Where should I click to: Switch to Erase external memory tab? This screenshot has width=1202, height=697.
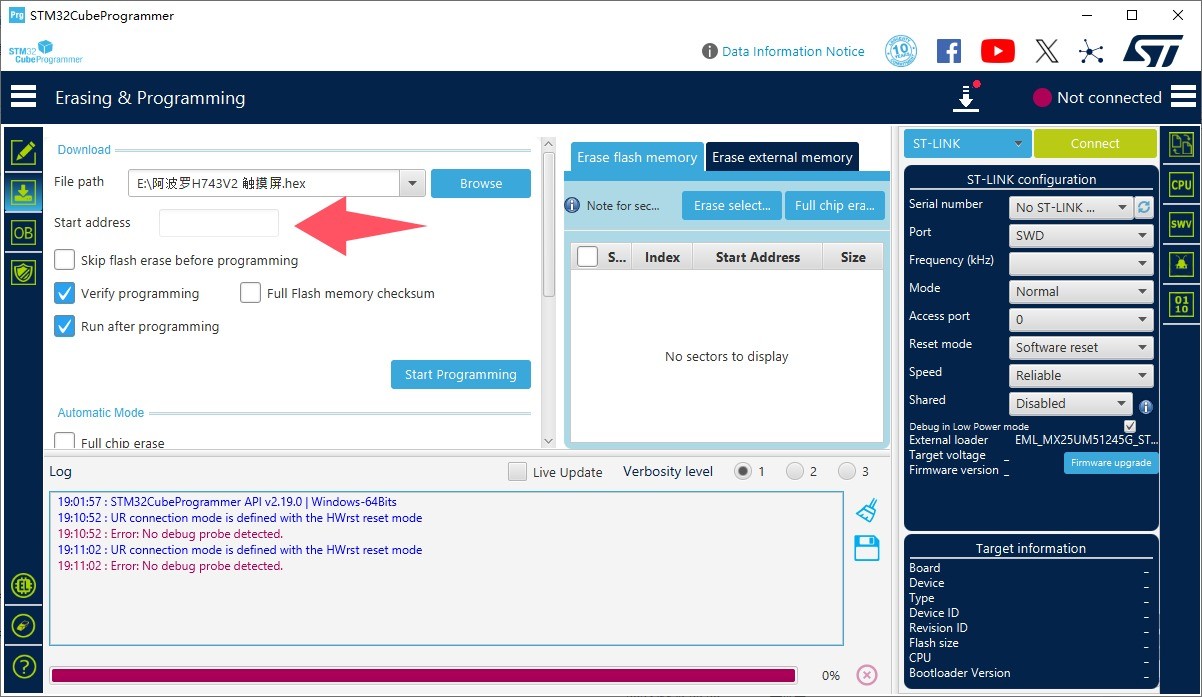(781, 157)
